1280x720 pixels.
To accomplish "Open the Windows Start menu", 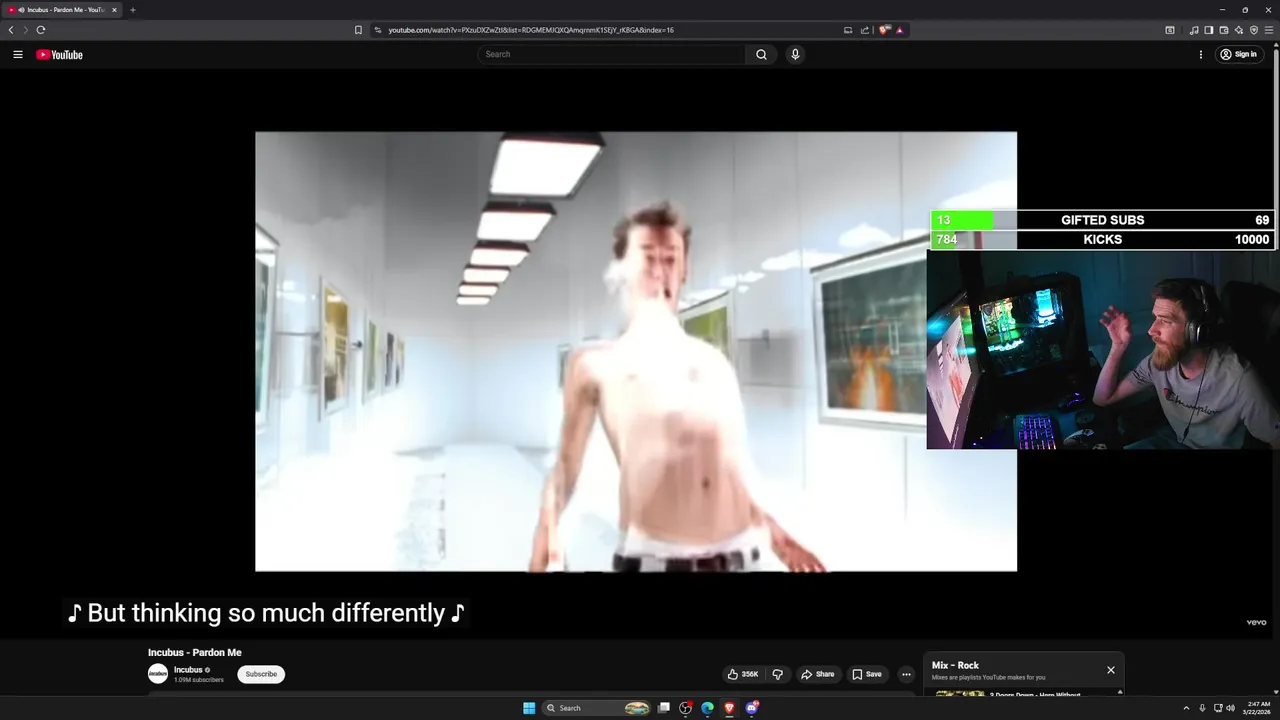I will pyautogui.click(x=529, y=708).
